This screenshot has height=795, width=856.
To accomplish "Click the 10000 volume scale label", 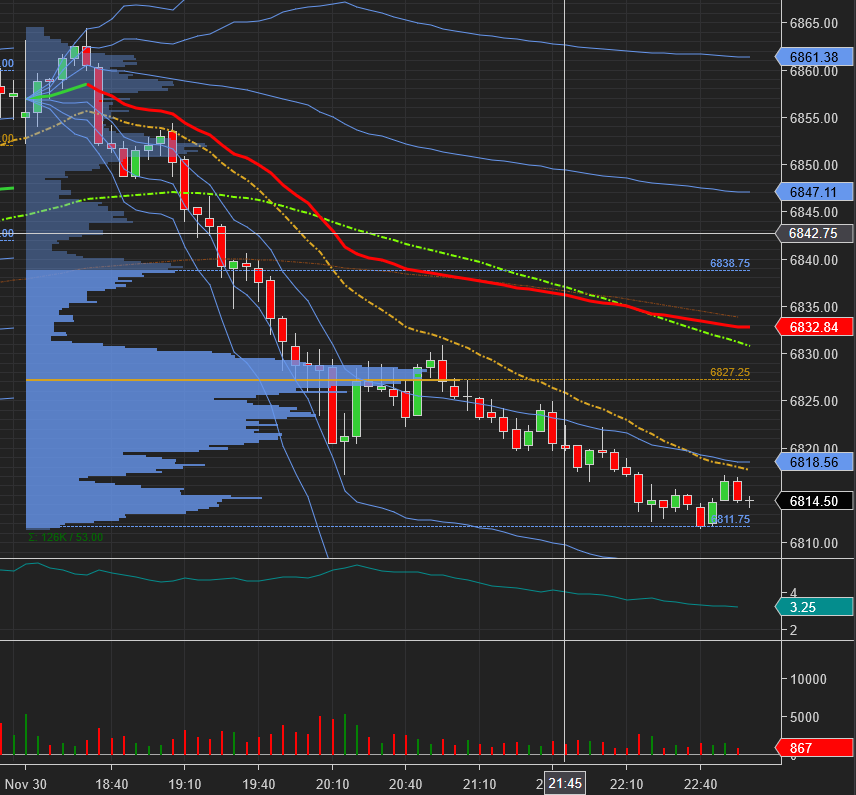I will coord(807,679).
